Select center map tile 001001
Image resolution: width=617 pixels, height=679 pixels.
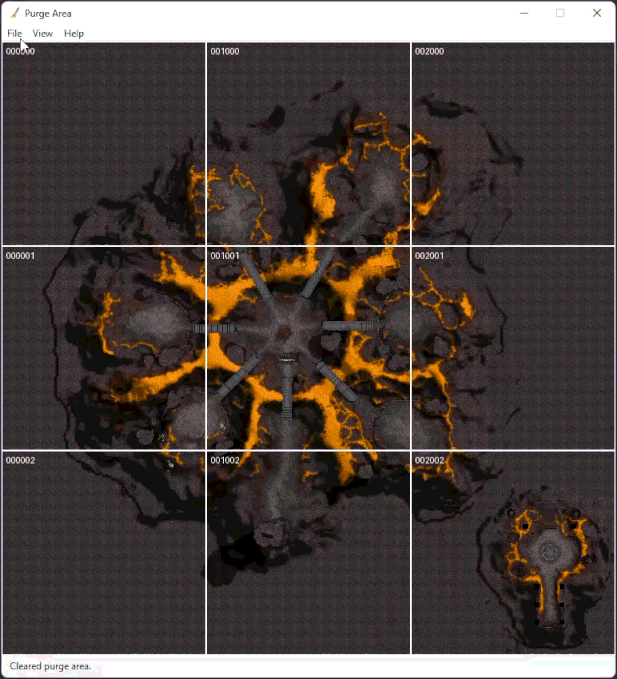coord(308,348)
